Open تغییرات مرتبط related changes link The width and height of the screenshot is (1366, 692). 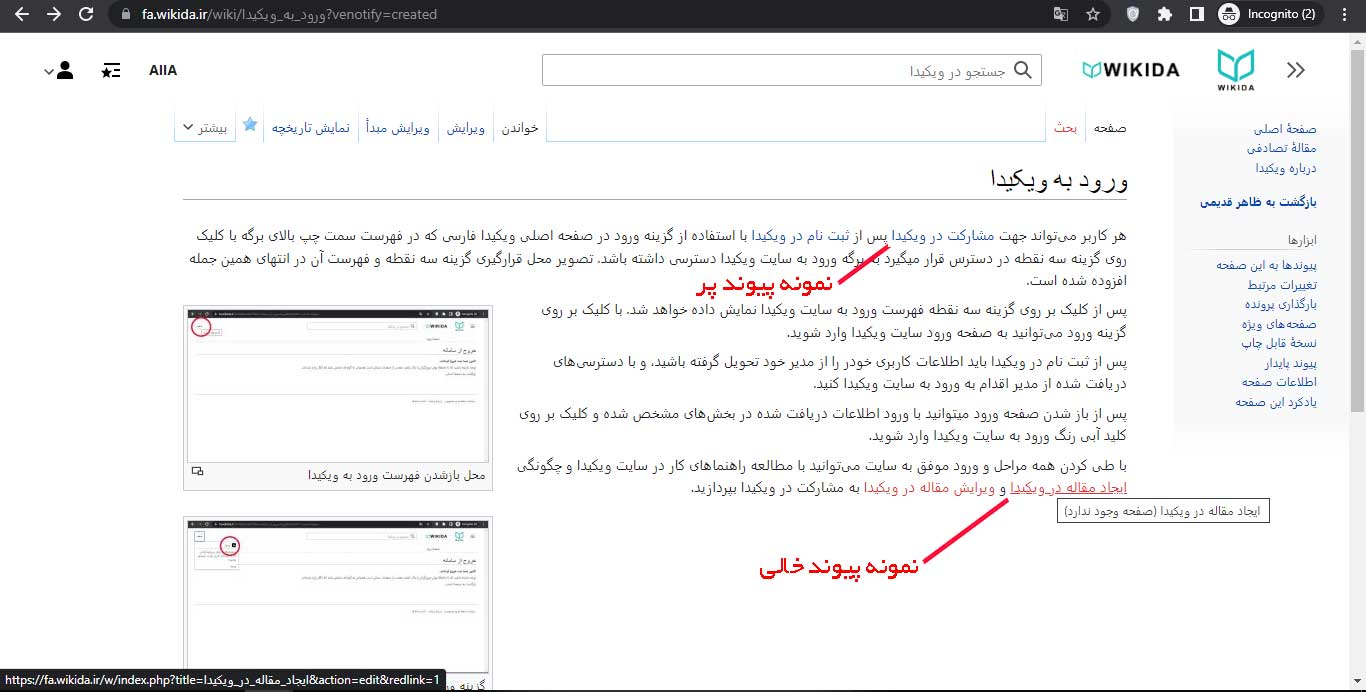point(1280,285)
